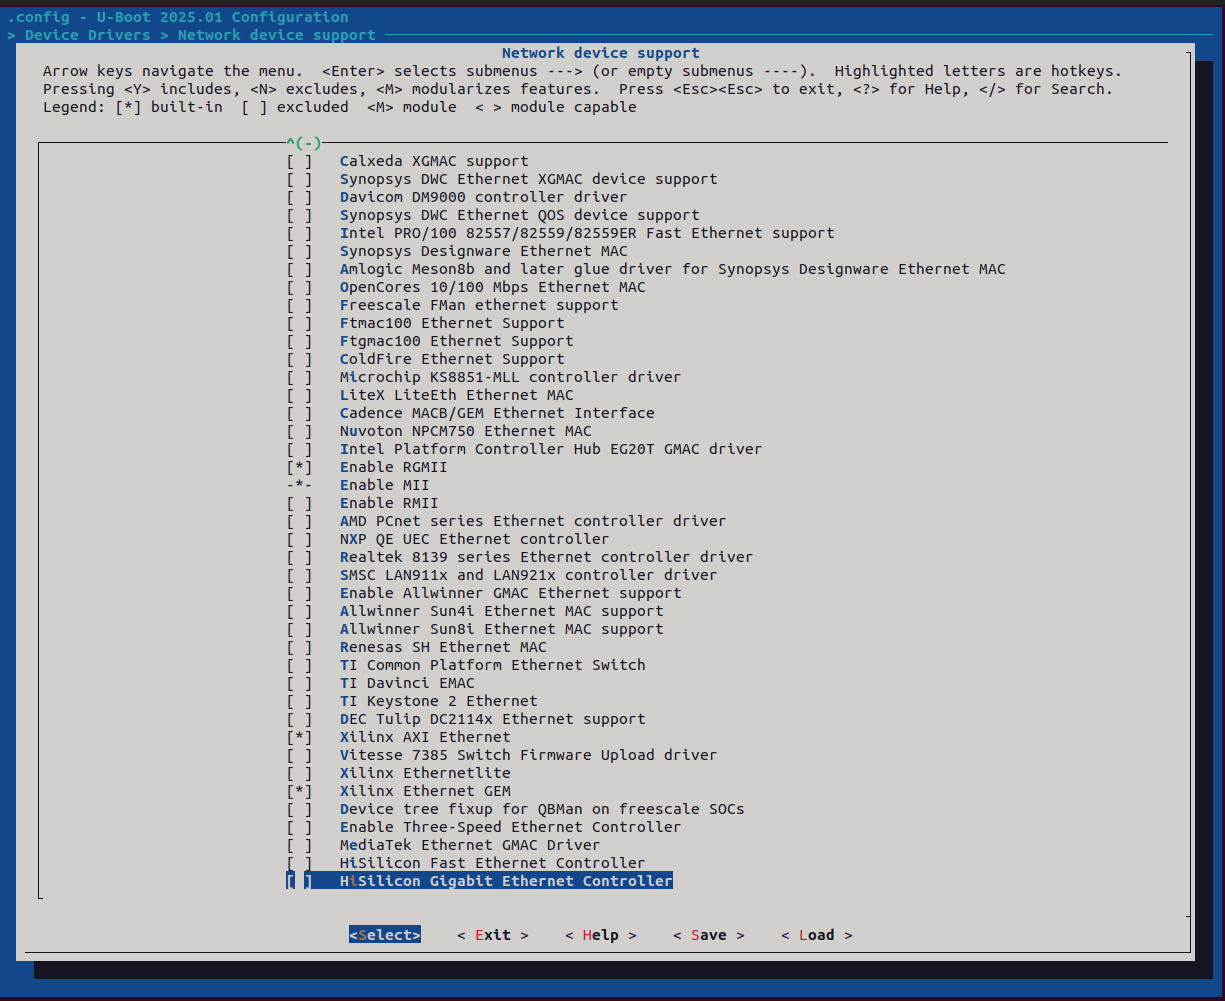
Task: Select Renesas SH Ethernet MAC
Action: [443, 647]
